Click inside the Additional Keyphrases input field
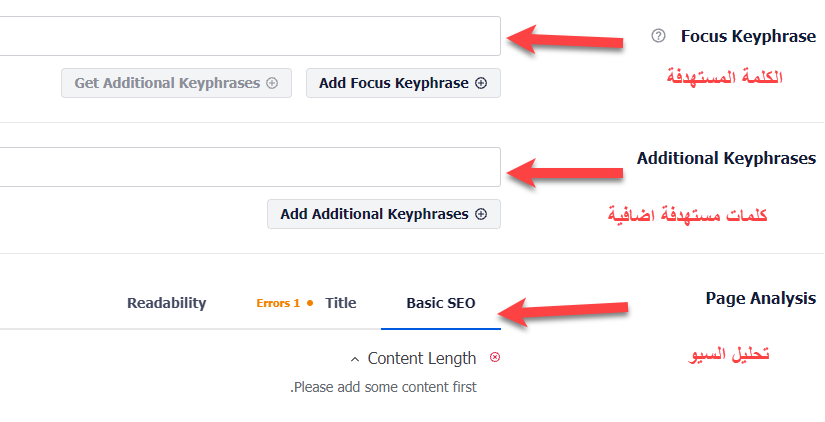 [x=250, y=167]
